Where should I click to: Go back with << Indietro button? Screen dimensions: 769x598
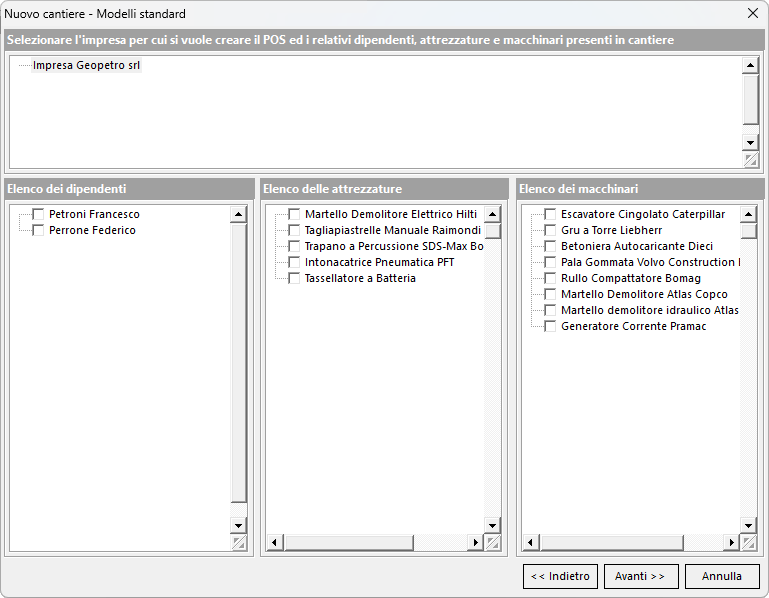coord(560,576)
